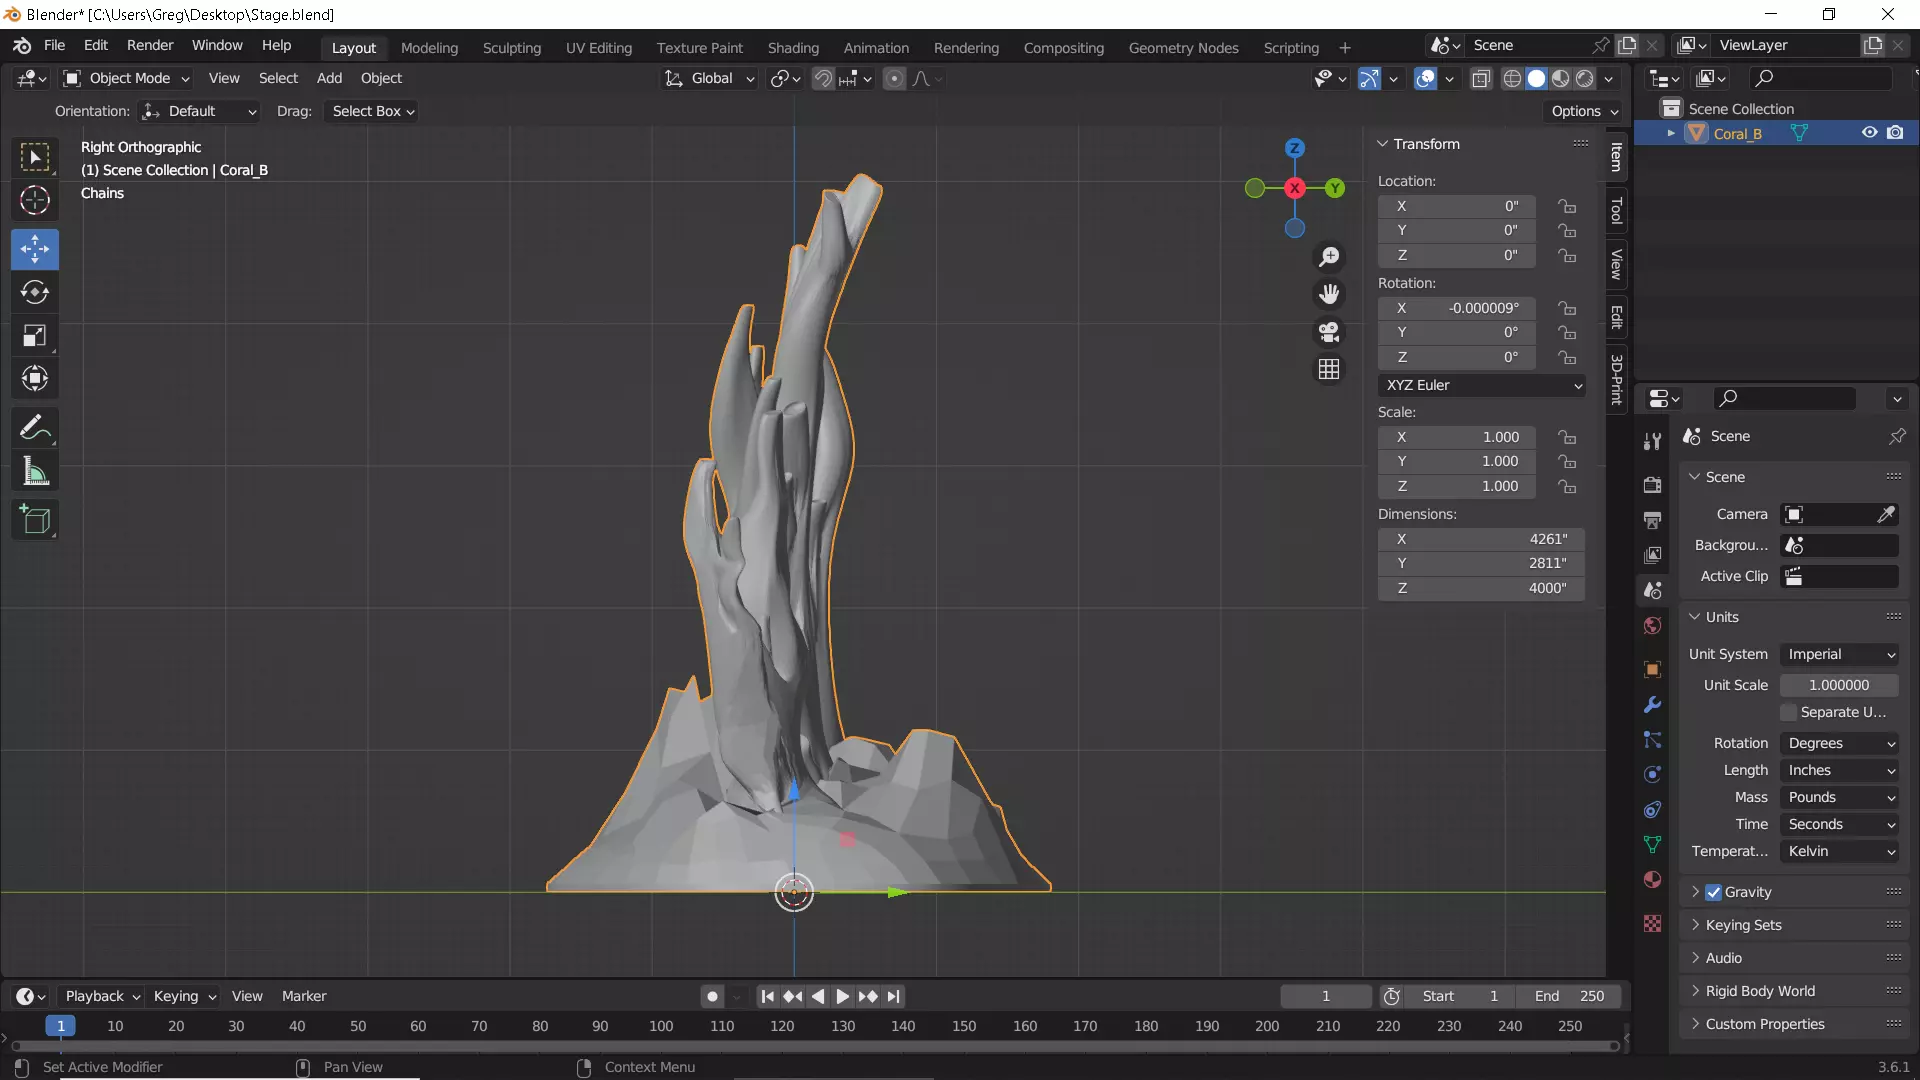1920x1080 pixels.
Task: Click the Add Cube tool
Action: [x=35, y=520]
